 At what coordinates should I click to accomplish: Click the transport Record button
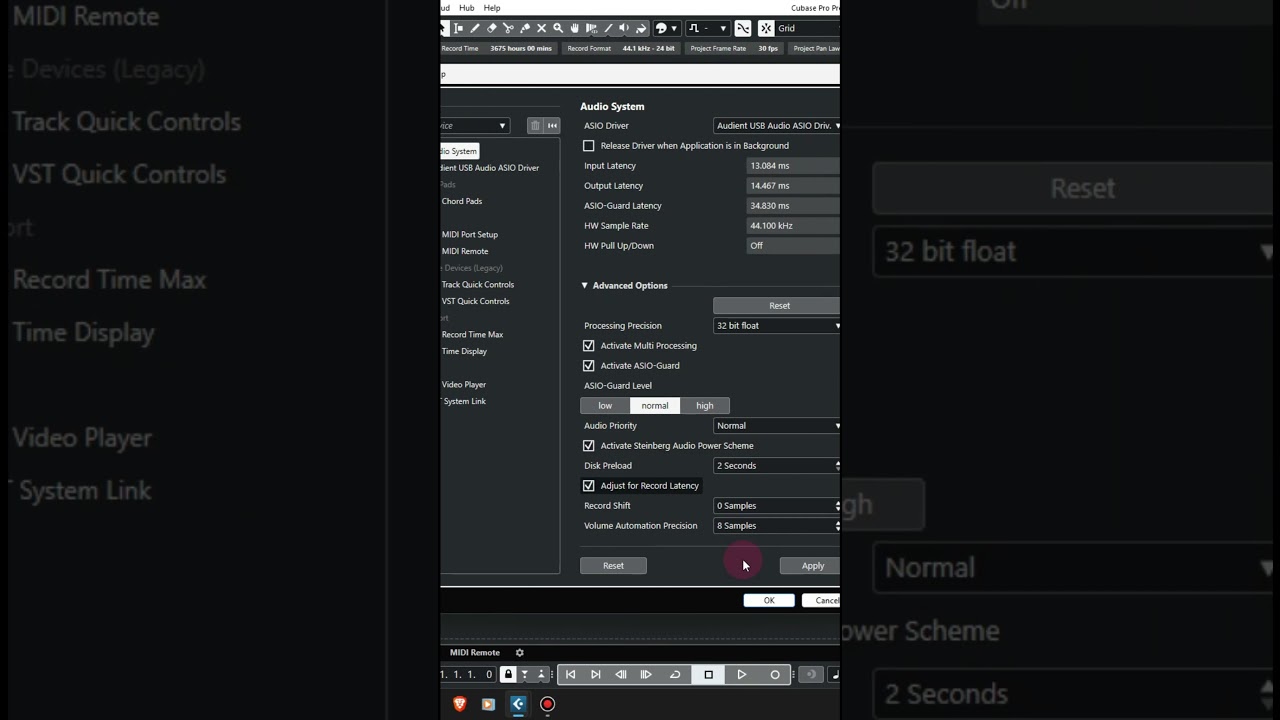click(775, 675)
